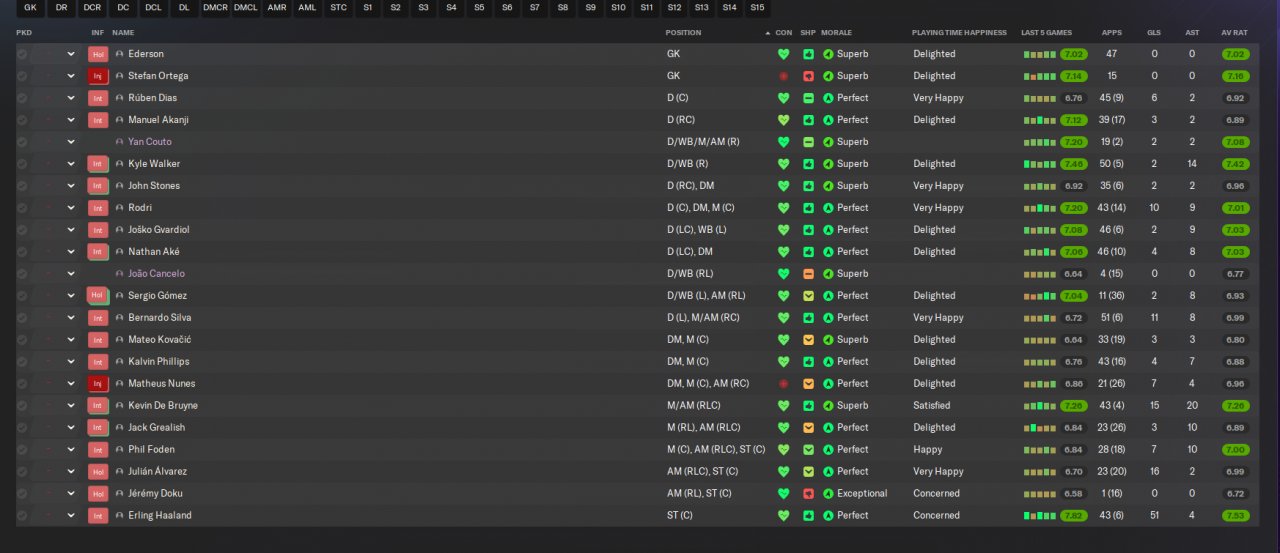The height and width of the screenshot is (553, 1280).
Task: Click Kyle Walker's 7.46 last game rating
Action: 1074,164
